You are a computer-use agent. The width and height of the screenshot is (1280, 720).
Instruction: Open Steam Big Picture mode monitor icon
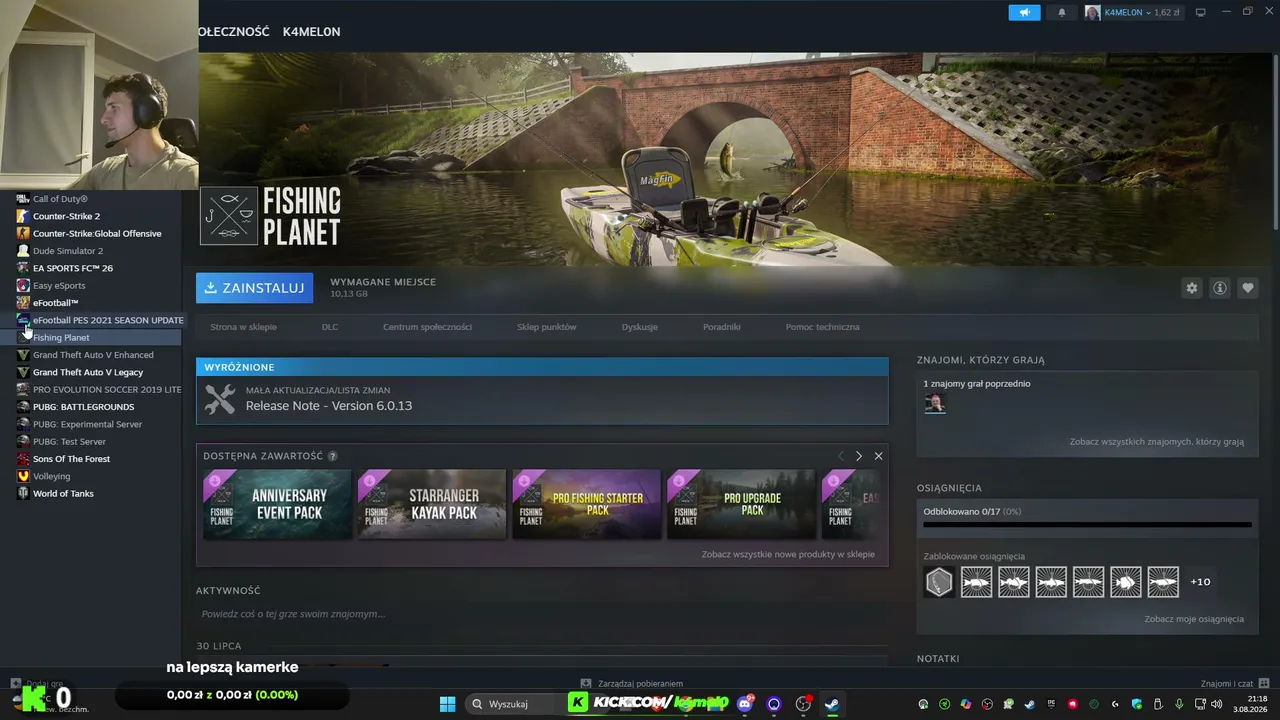1201,12
